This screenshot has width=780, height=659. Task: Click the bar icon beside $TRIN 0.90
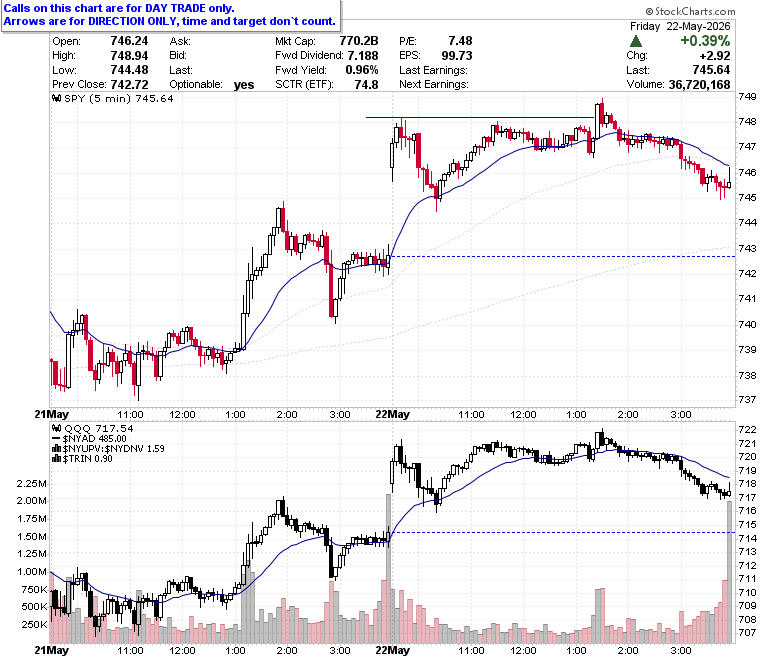57,459
